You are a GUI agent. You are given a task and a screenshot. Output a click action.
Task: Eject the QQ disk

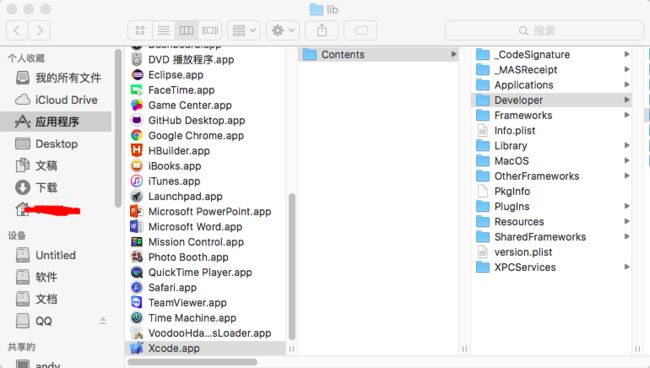(103, 321)
